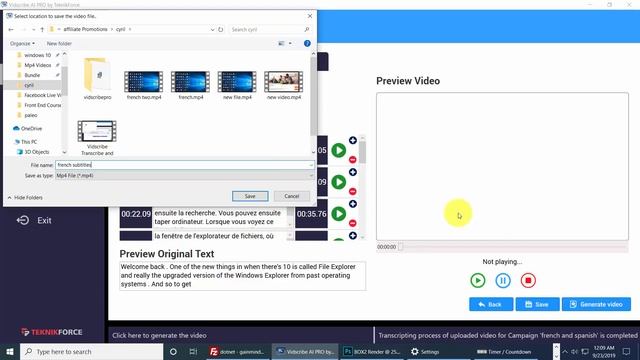Open the Windows Start menu
Screen dimensions: 640x360
[x=10, y=351]
